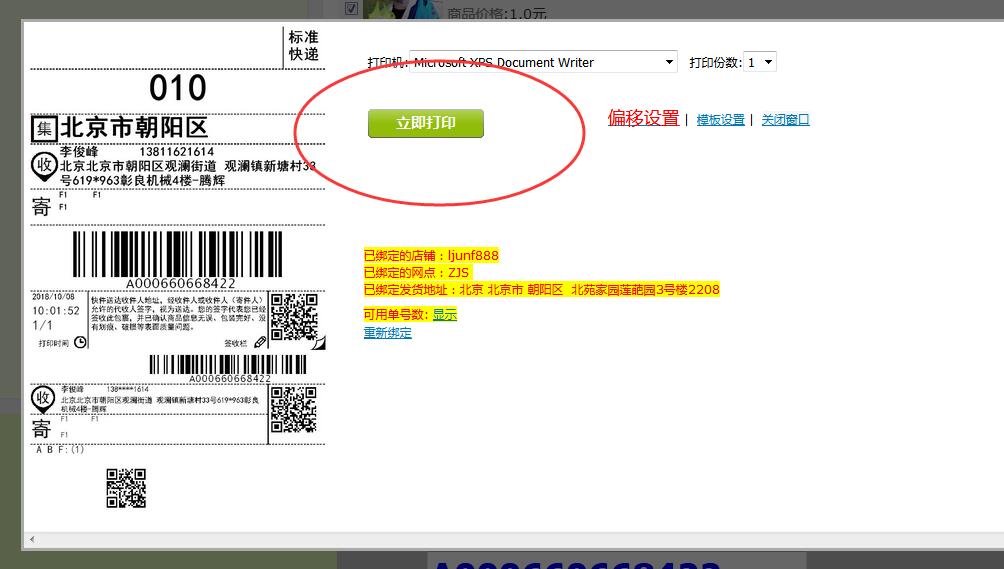Open the 模板设置 template settings link
Image resolution: width=1004 pixels, height=569 pixels.
click(x=720, y=120)
